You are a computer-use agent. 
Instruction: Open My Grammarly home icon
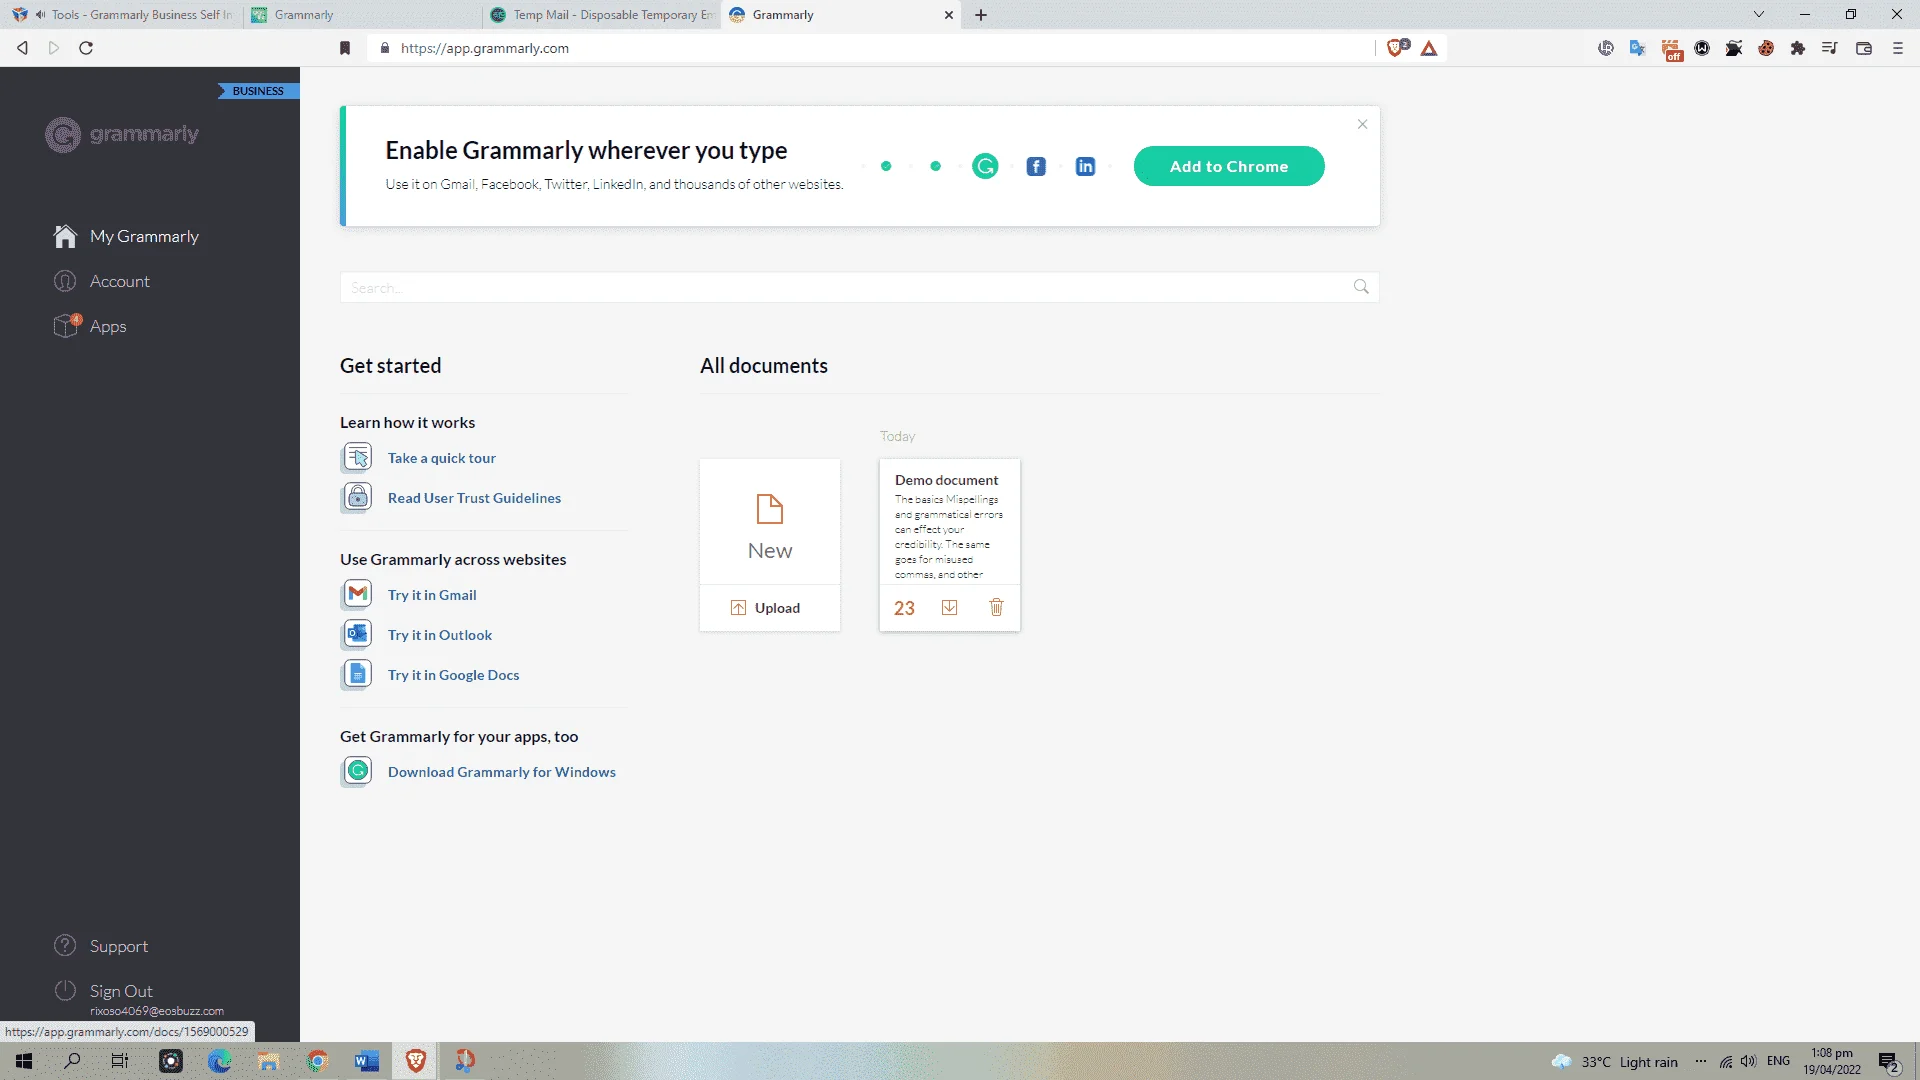[x=65, y=236]
